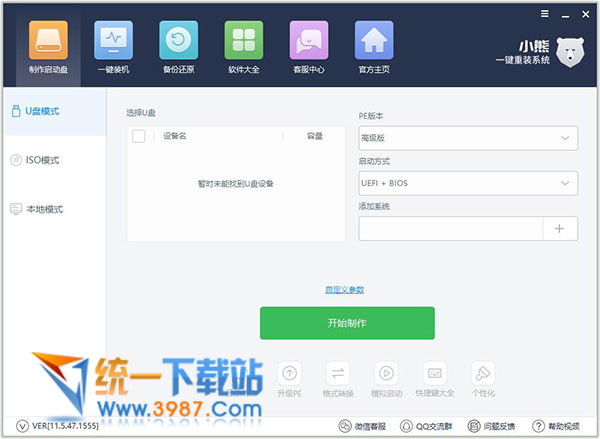This screenshot has width=600, height=439.
Task: Open 帮助视频 help video
Action: click(556, 426)
